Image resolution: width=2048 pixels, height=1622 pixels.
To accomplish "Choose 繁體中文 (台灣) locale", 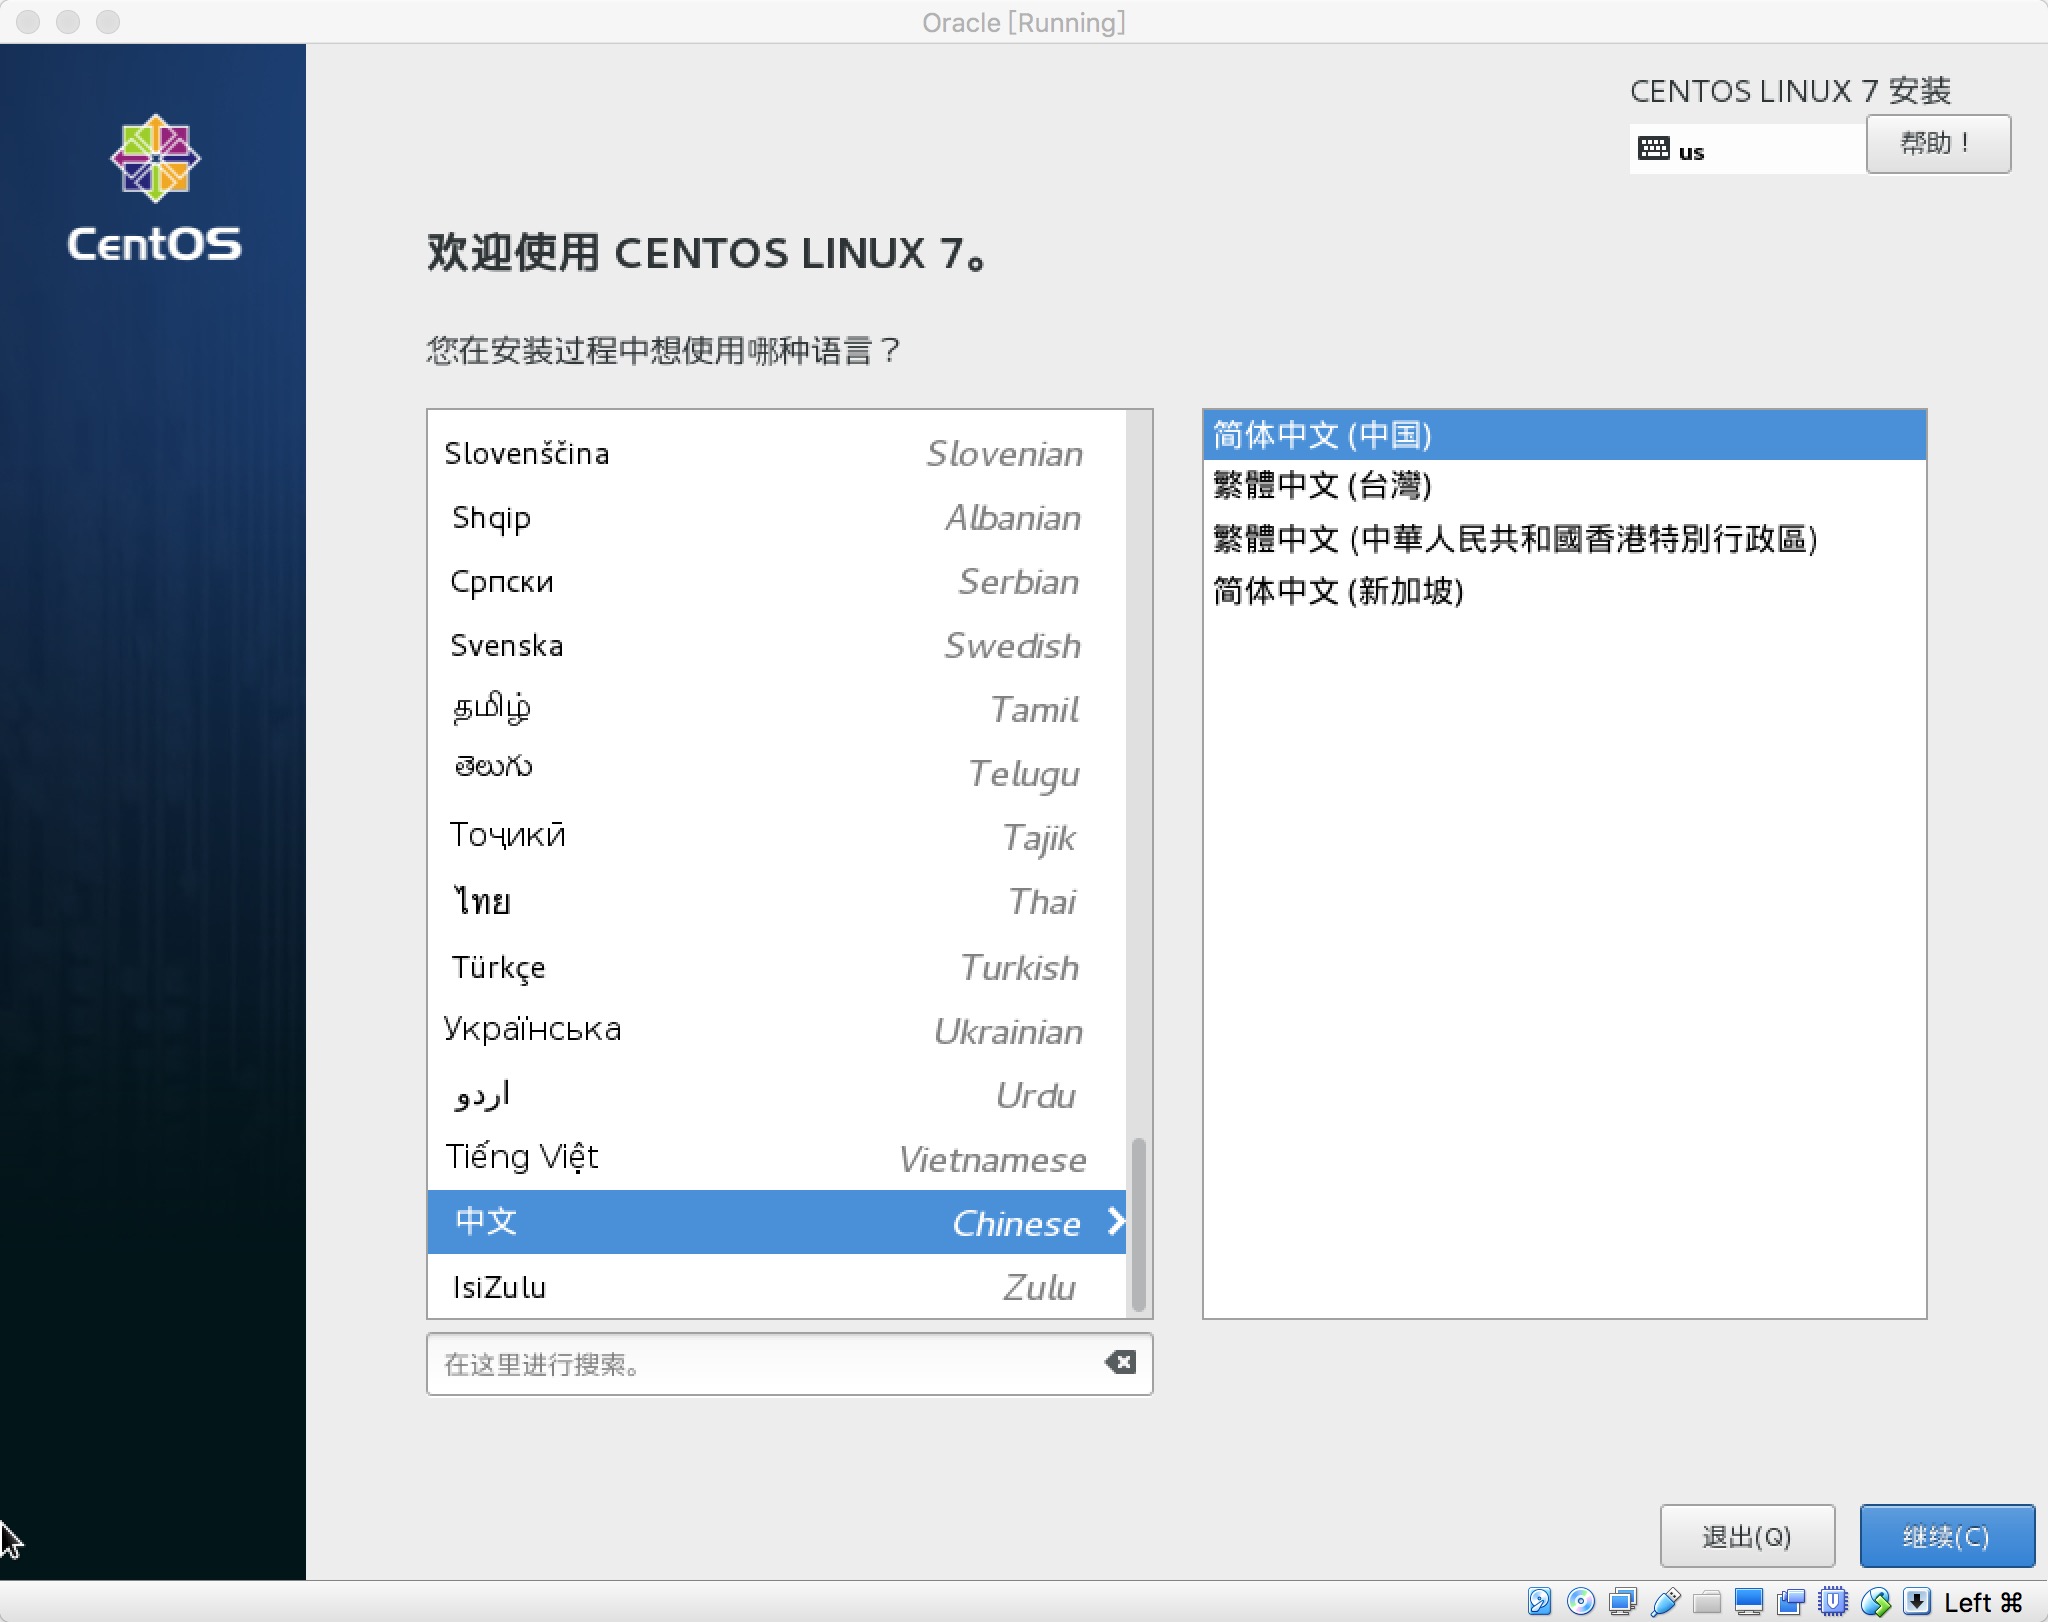I will coord(1564,486).
